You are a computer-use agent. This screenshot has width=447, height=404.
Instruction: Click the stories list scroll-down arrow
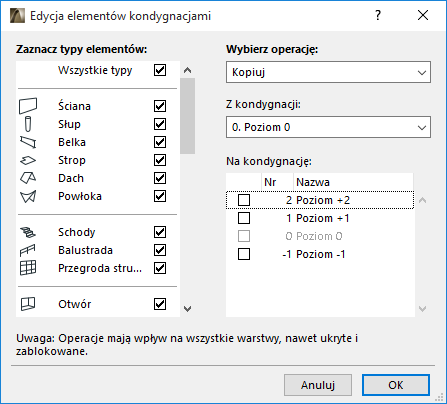click(x=423, y=309)
